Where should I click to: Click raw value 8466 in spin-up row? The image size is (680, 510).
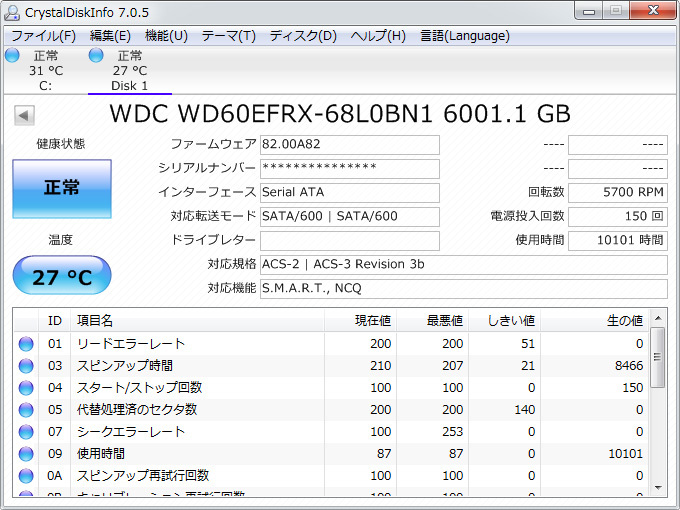629,366
